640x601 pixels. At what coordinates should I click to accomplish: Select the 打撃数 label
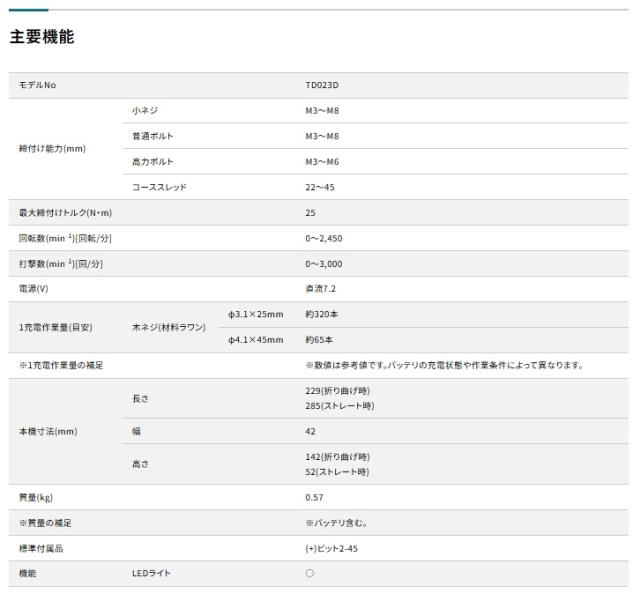[x=61, y=264]
